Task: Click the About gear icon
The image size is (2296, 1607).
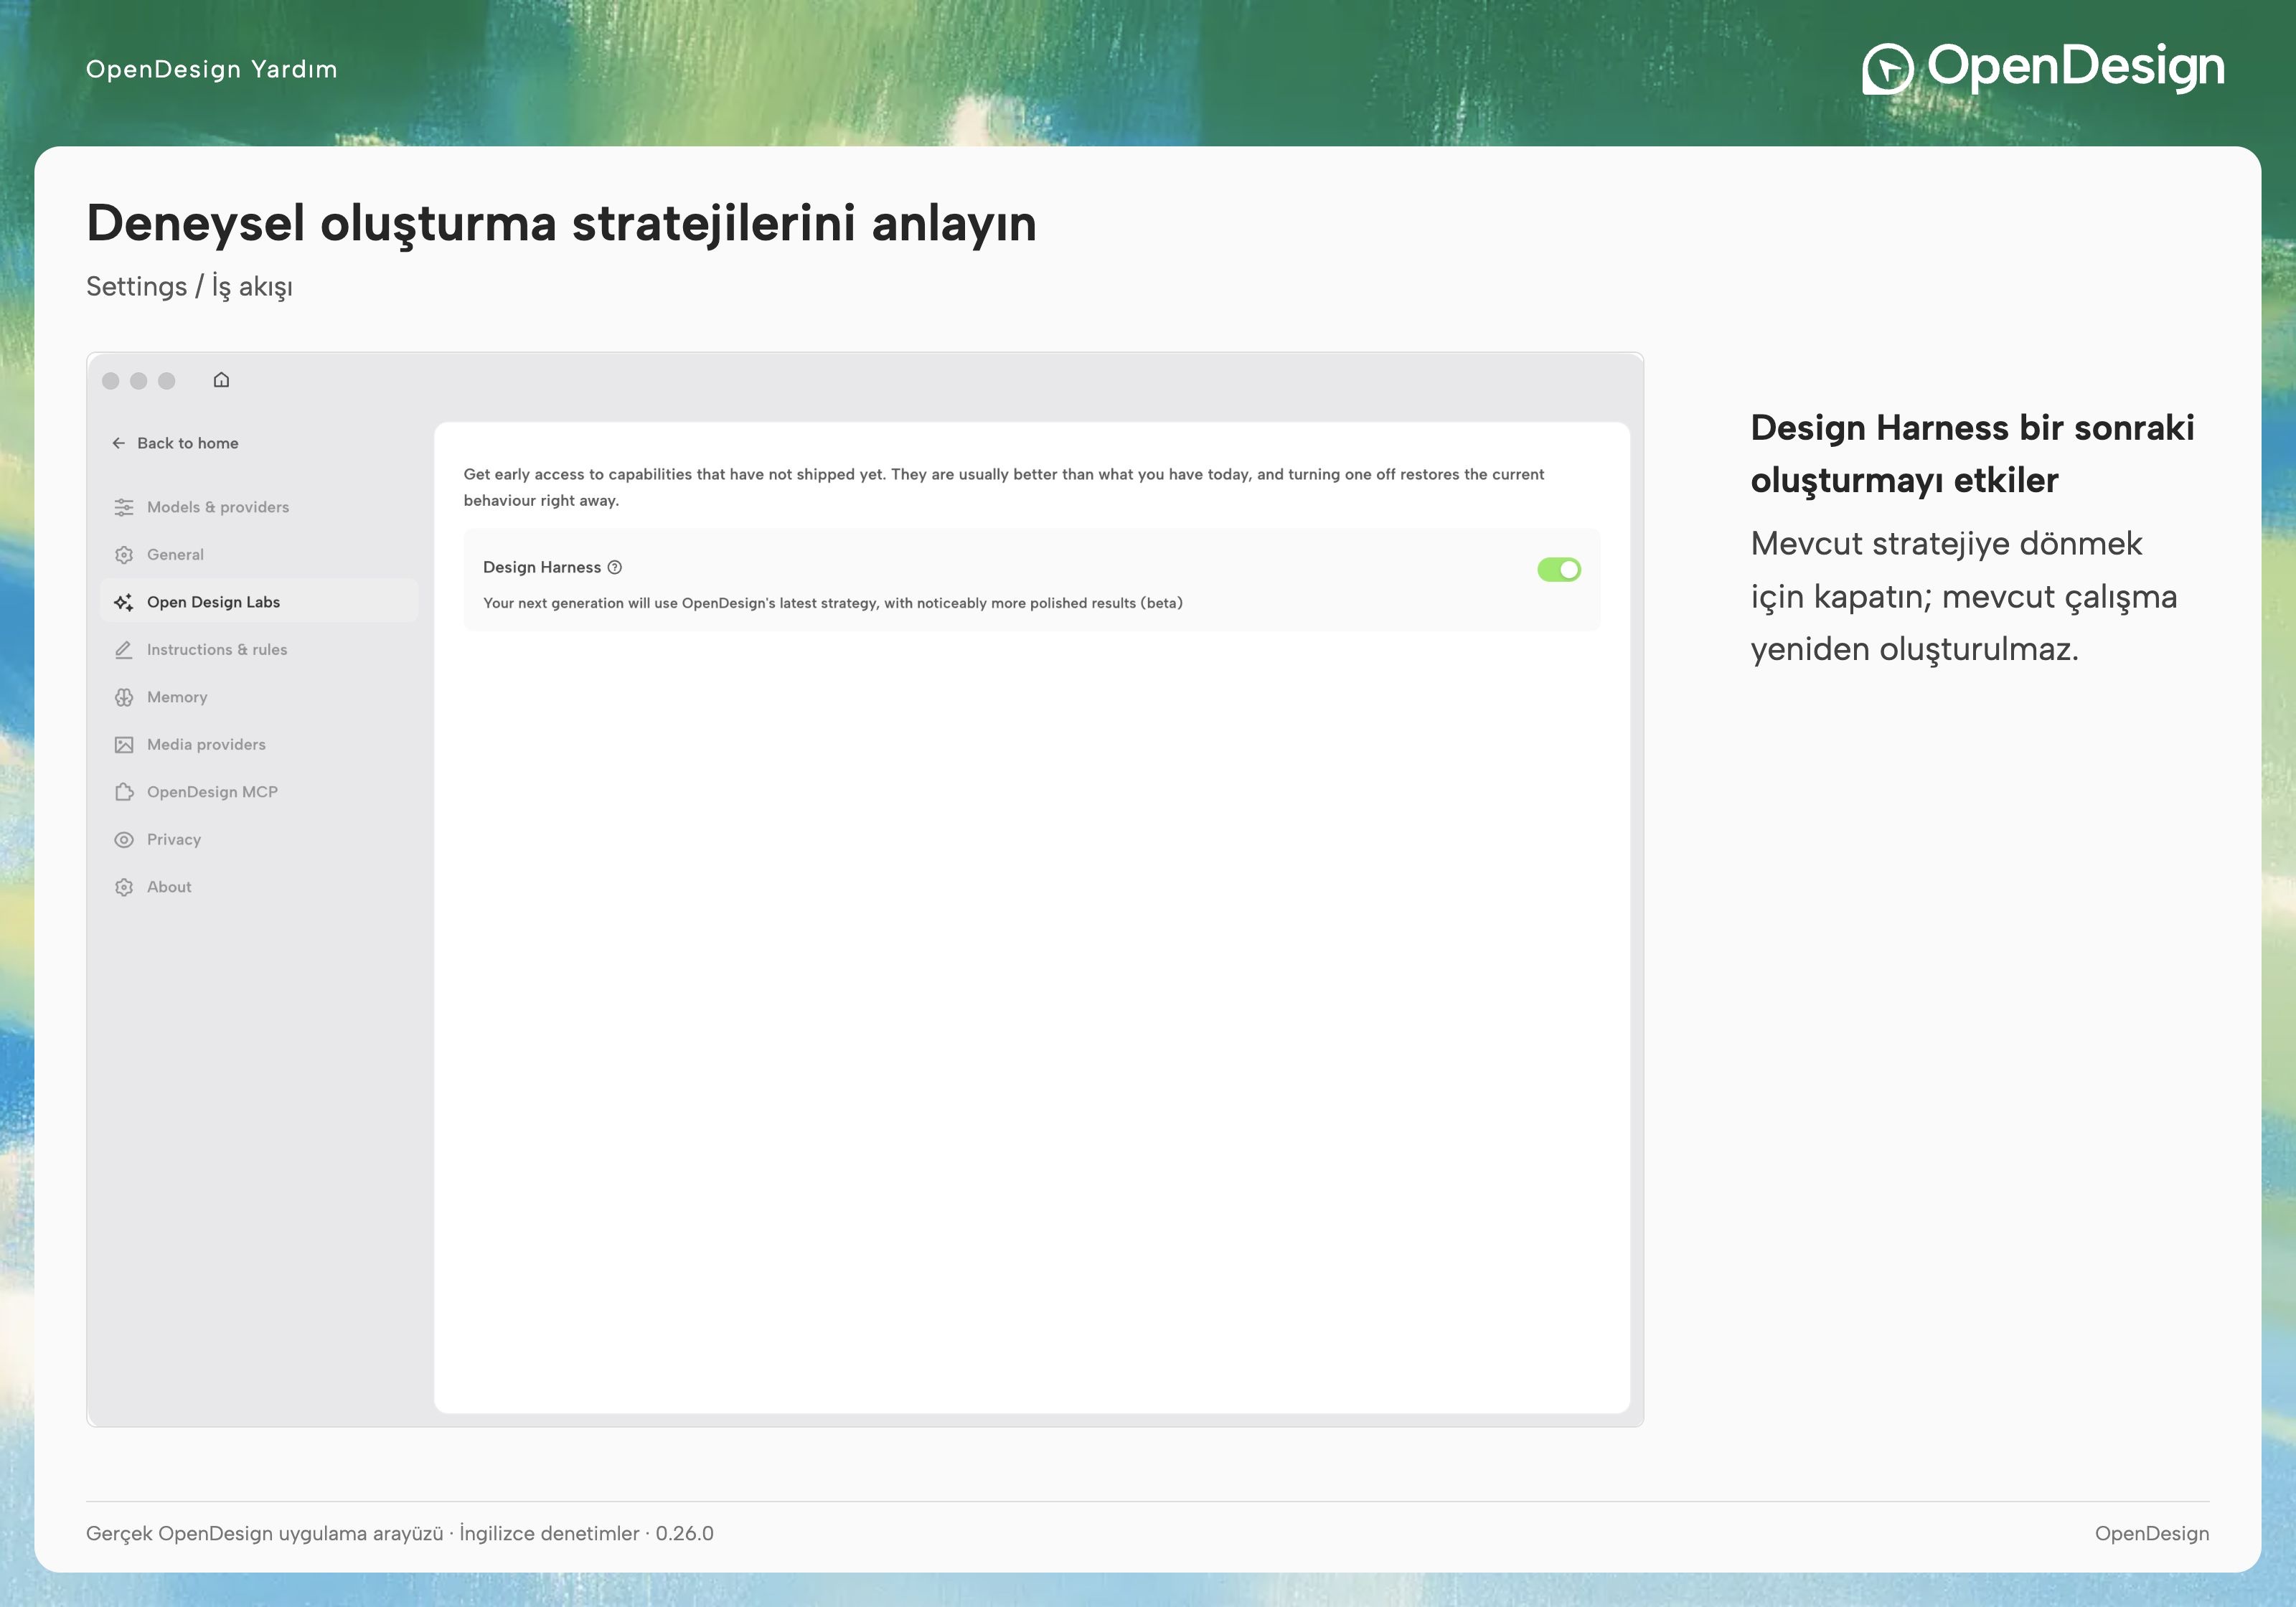Action: (x=124, y=887)
